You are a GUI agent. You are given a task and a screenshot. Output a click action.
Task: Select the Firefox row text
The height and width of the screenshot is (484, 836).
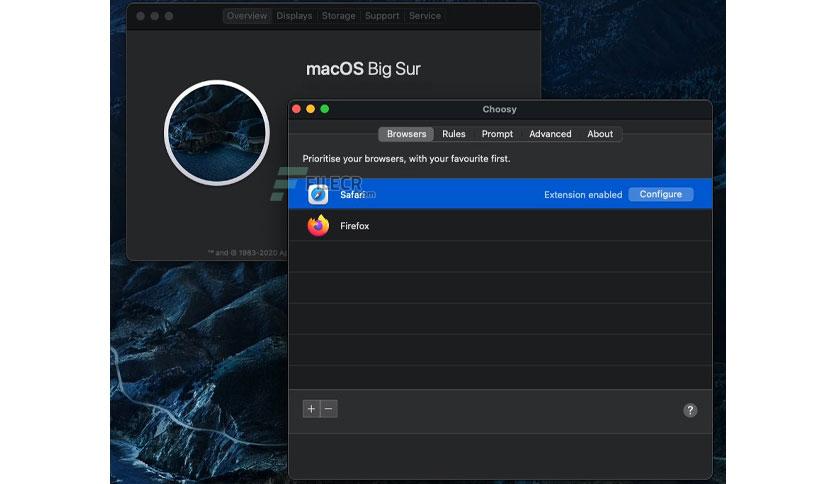(355, 226)
